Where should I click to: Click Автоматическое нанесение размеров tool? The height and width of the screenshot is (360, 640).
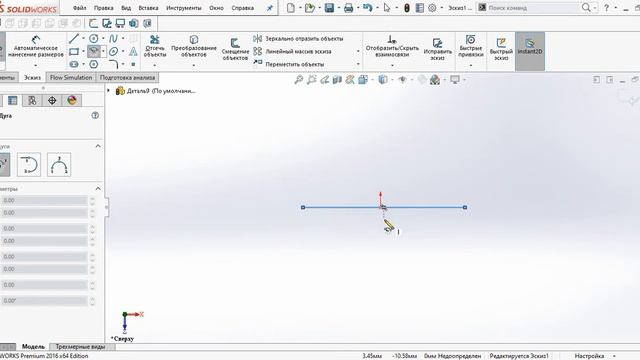click(x=36, y=47)
